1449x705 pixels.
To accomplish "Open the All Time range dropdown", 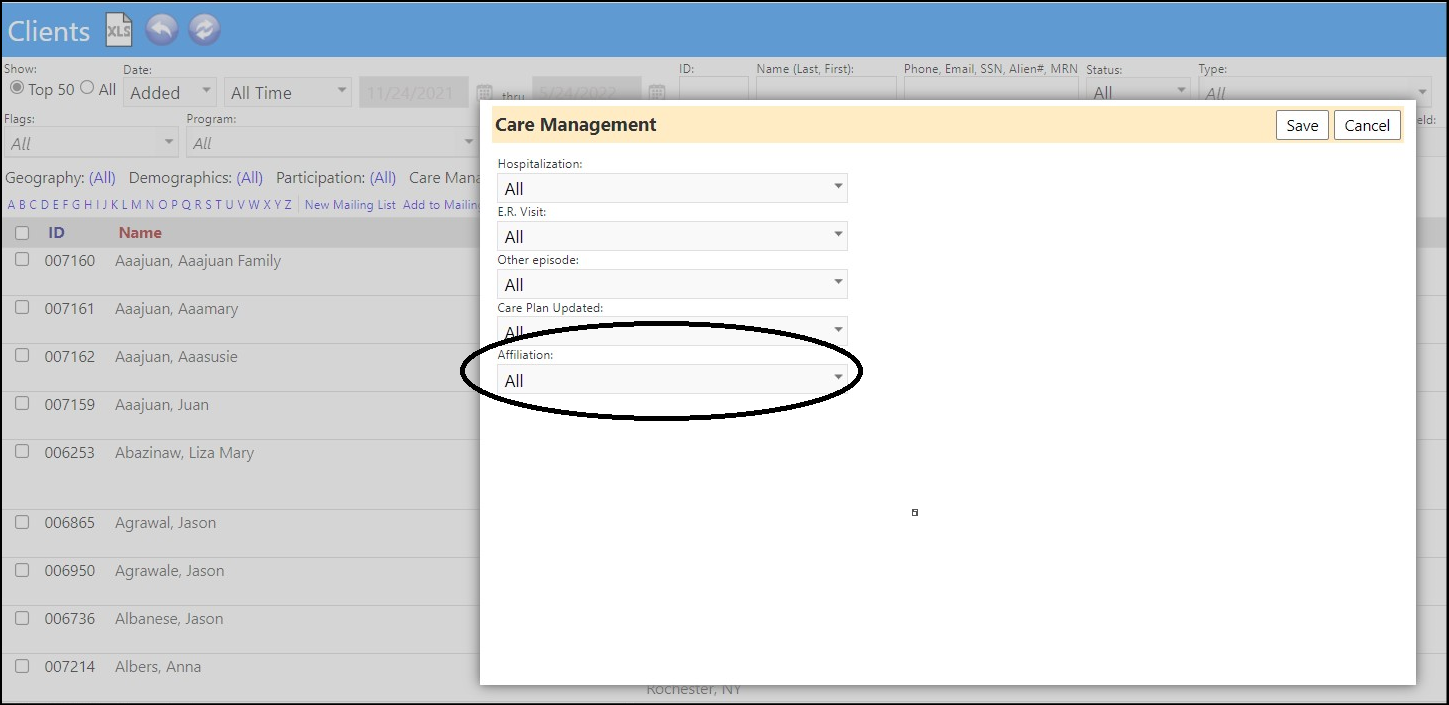I will pyautogui.click(x=288, y=92).
